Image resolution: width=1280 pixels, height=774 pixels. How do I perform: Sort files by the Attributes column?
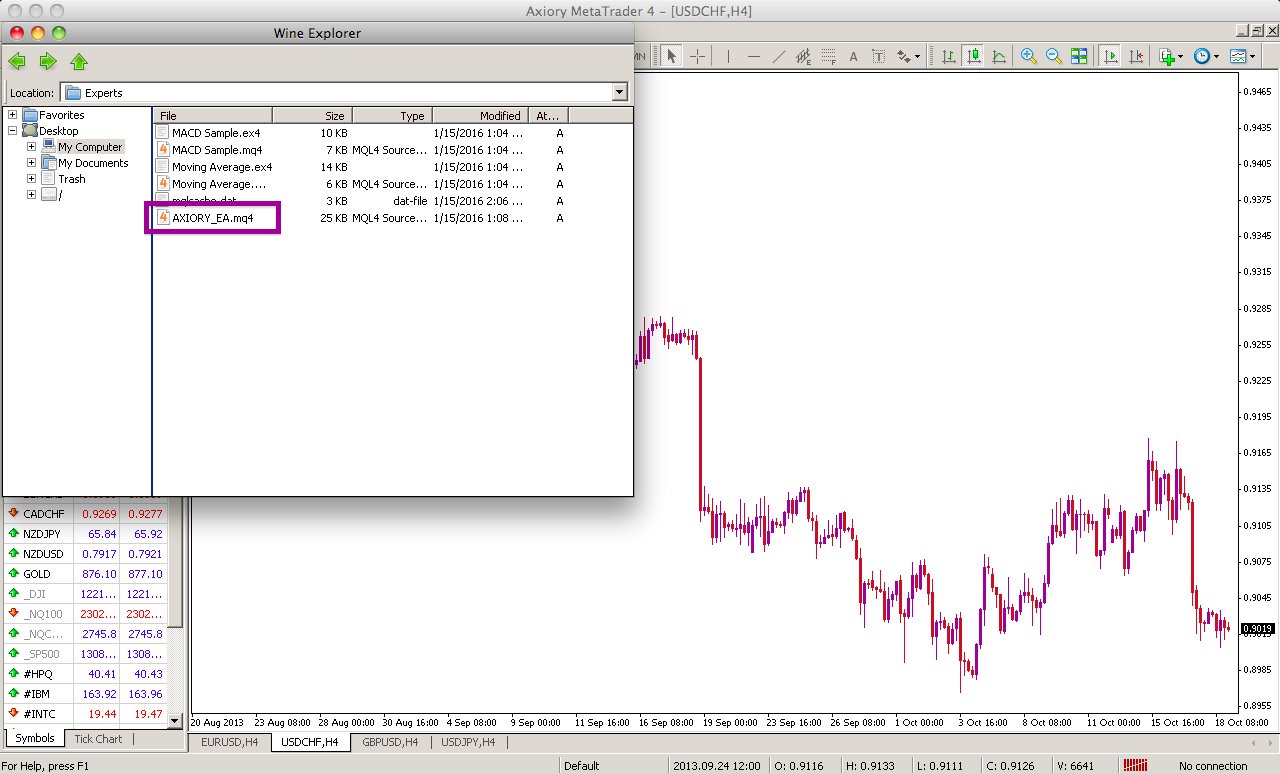[548, 116]
